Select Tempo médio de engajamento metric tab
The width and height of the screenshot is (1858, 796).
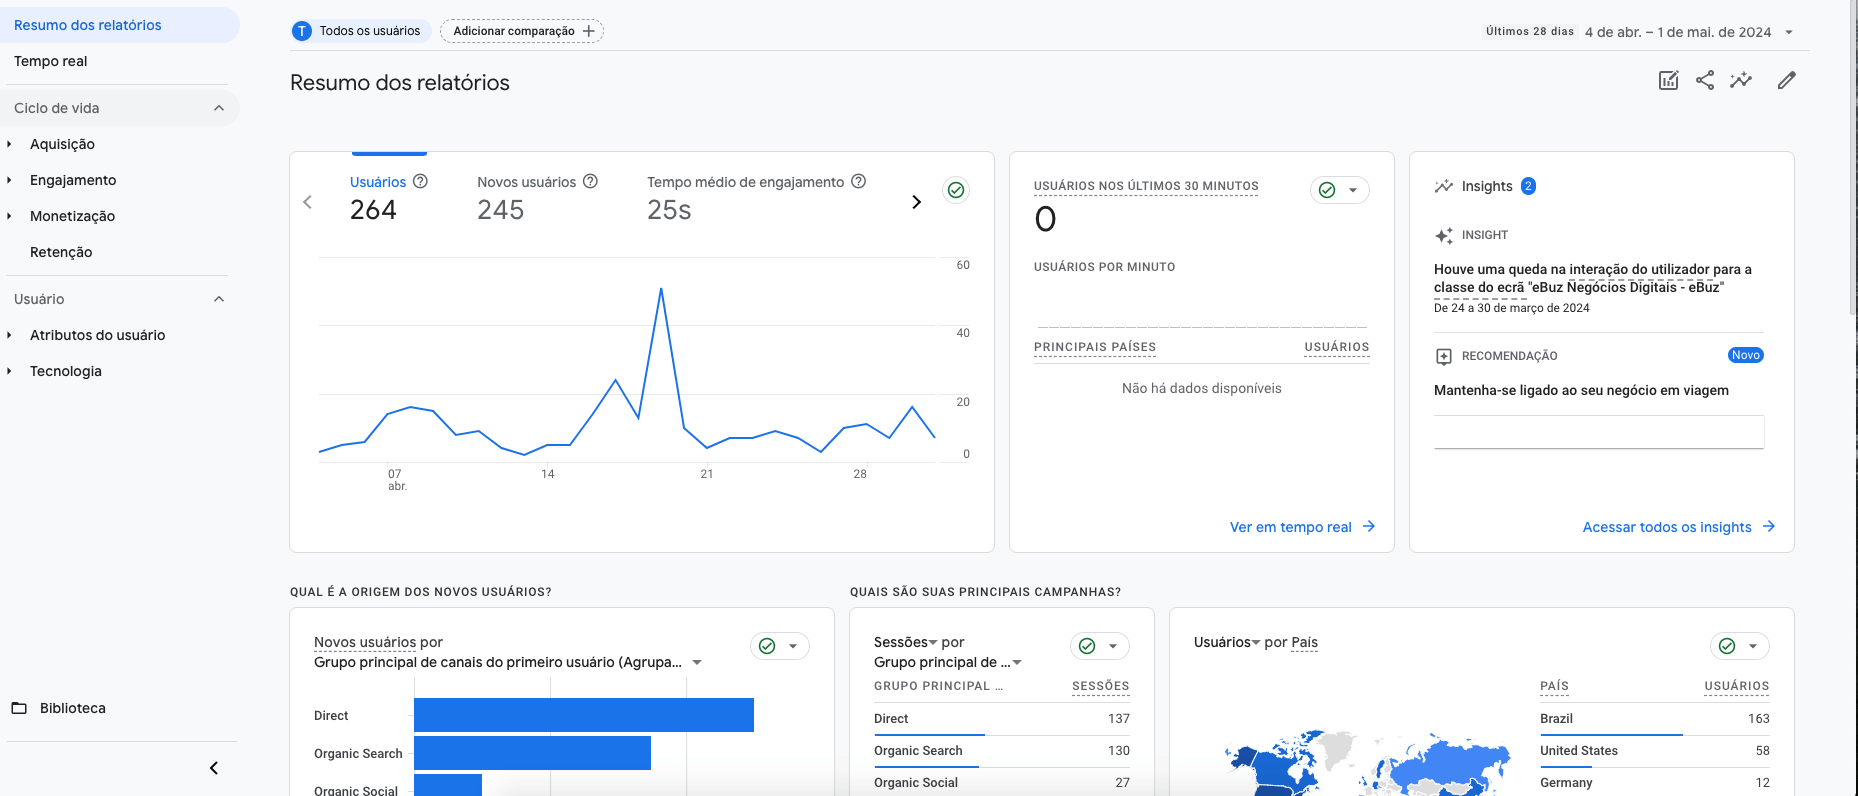click(x=756, y=198)
